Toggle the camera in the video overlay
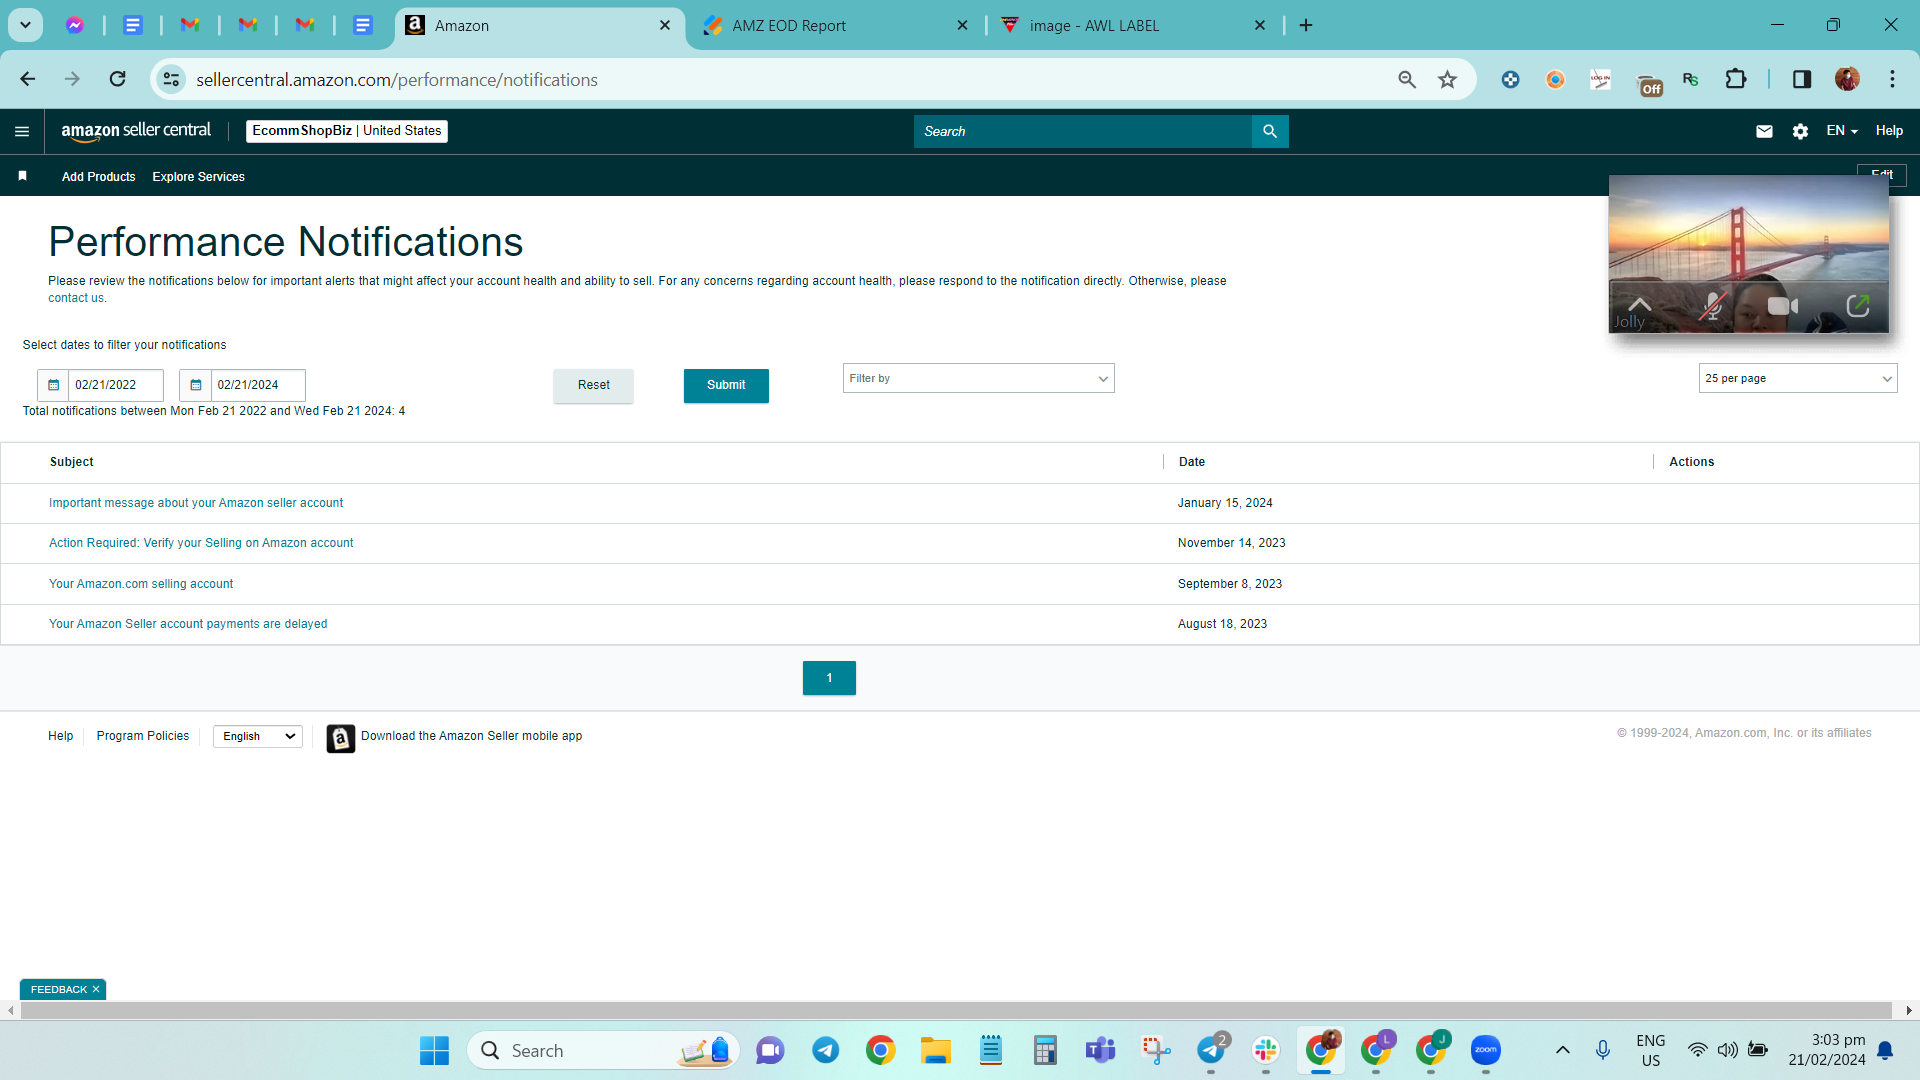The width and height of the screenshot is (1920, 1080). [1783, 306]
